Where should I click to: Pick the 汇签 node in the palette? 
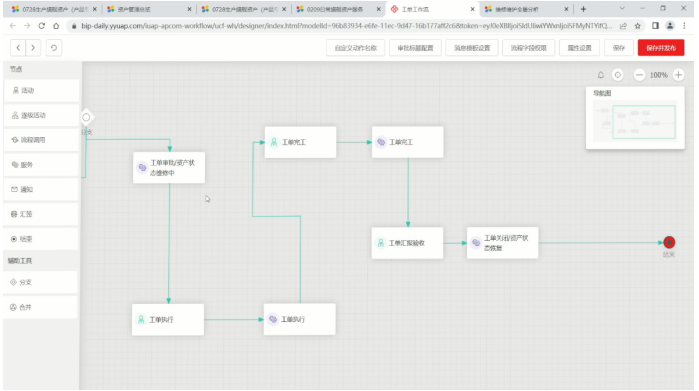41,214
